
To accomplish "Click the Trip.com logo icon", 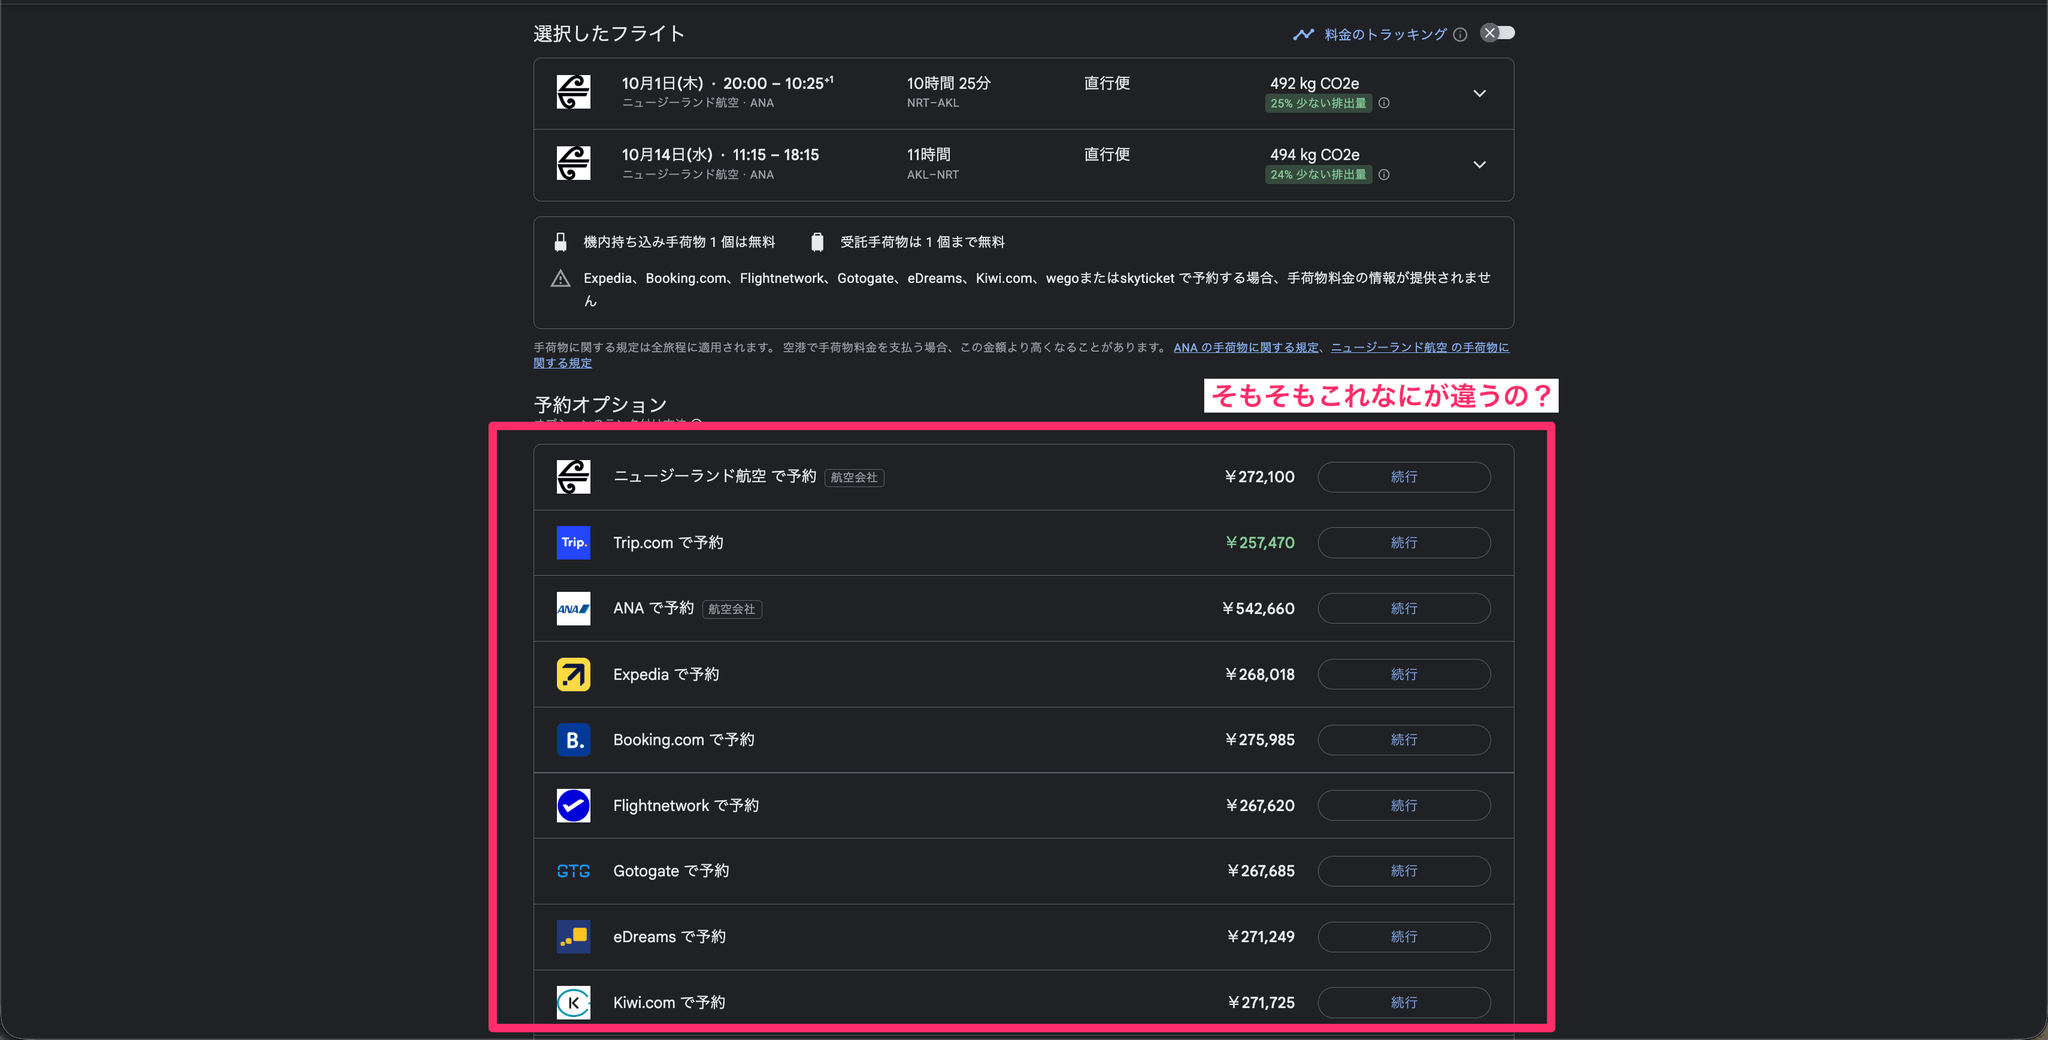I will (573, 543).
